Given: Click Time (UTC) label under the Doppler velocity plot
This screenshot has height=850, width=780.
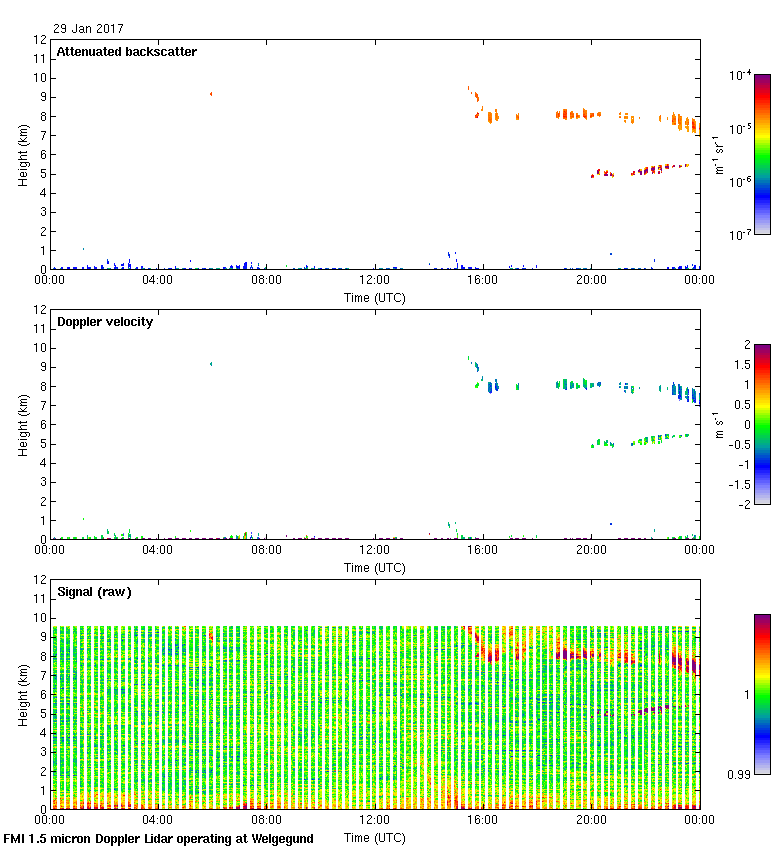Looking at the screenshot, I should pyautogui.click(x=375, y=567).
